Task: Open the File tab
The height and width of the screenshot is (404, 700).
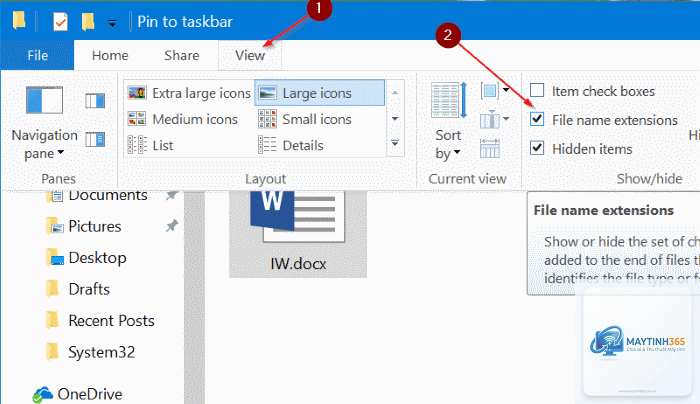Action: tap(37, 55)
